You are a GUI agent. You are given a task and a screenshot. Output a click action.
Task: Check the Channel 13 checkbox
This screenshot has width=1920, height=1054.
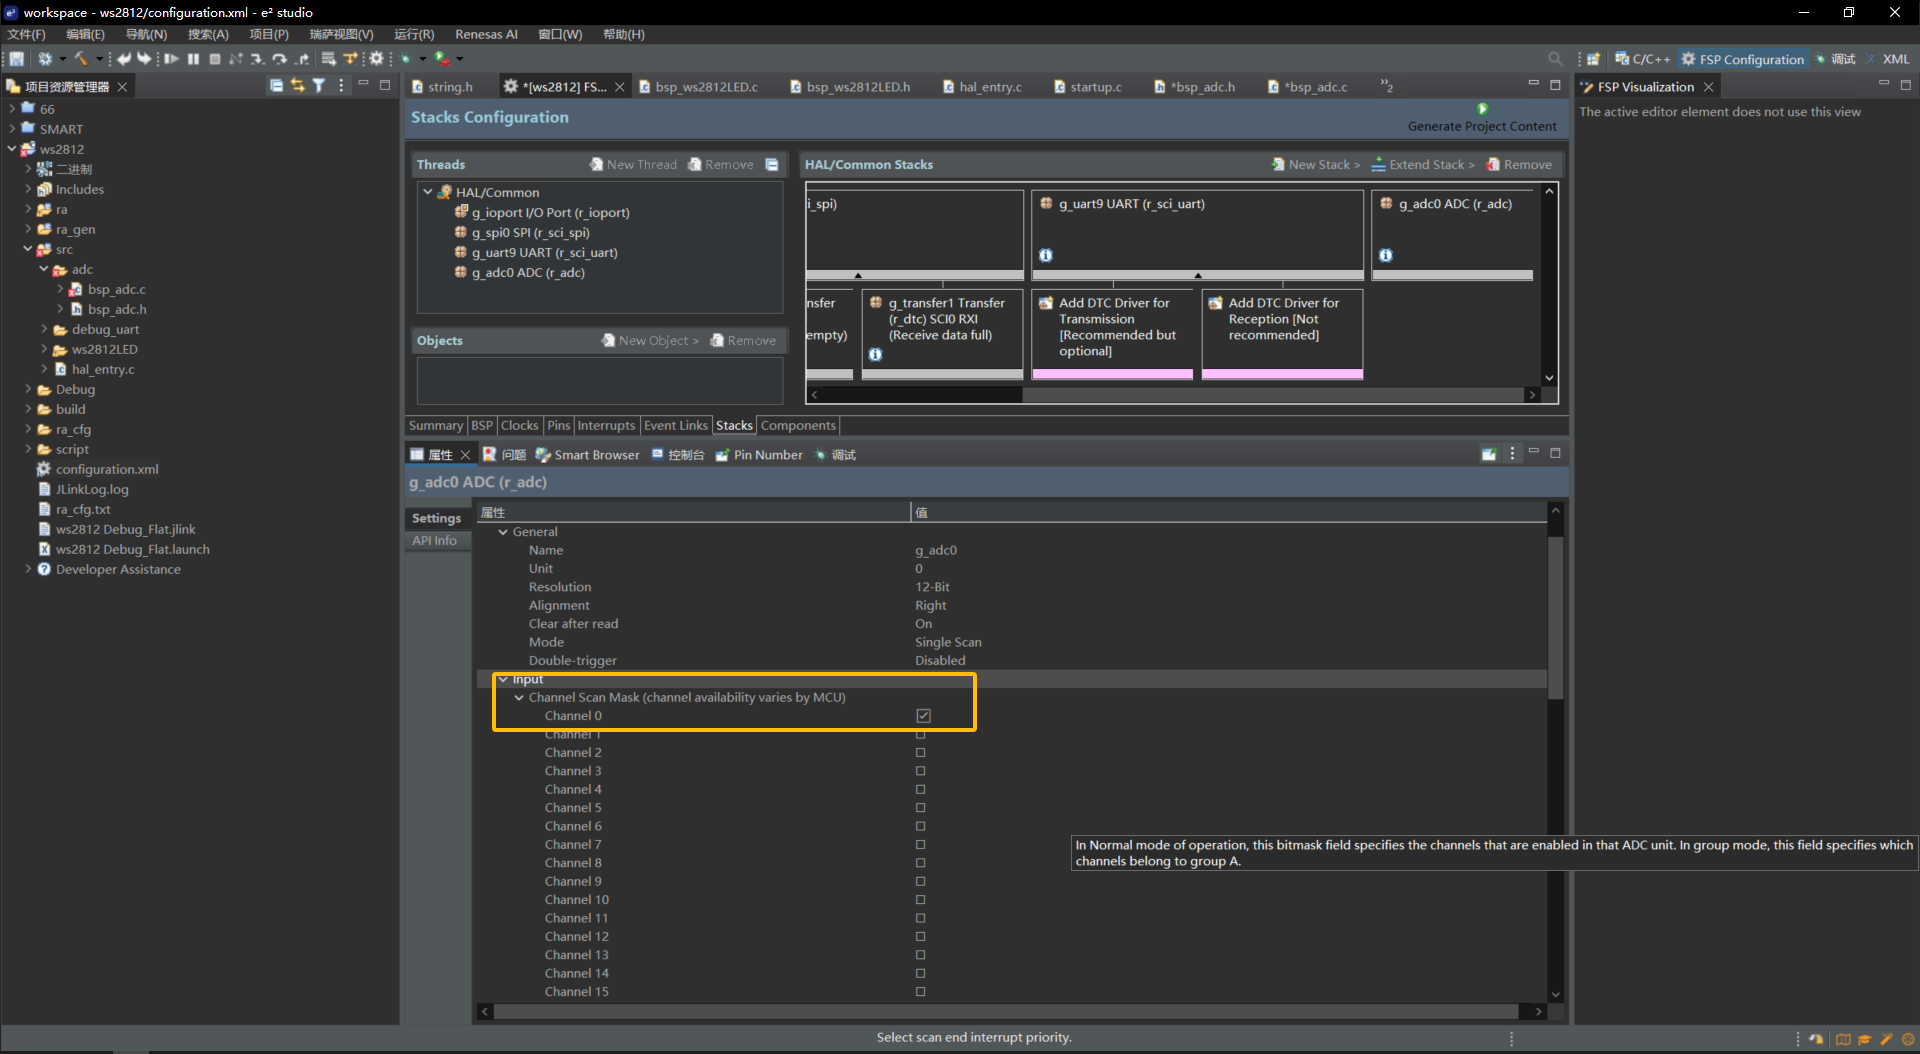pyautogui.click(x=920, y=955)
